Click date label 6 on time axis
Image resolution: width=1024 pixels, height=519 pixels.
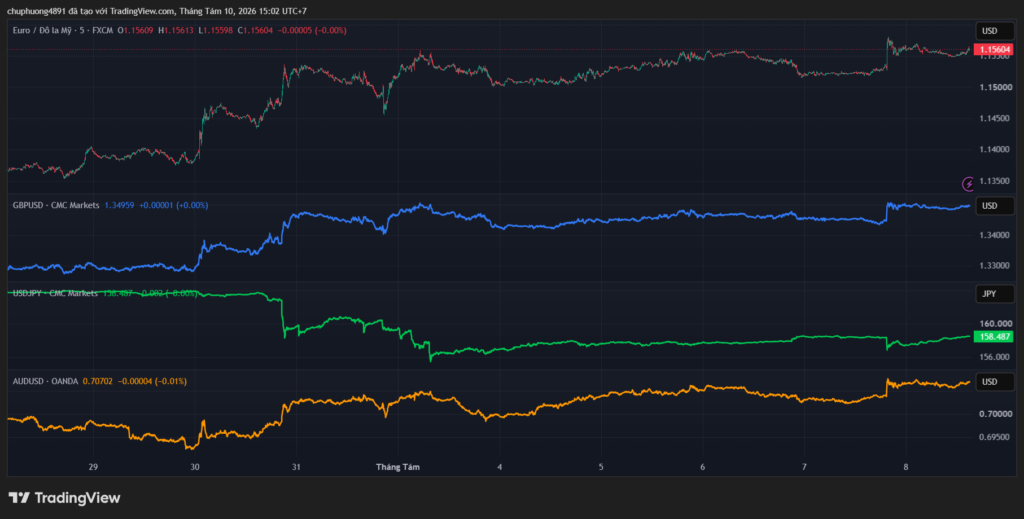point(703,467)
